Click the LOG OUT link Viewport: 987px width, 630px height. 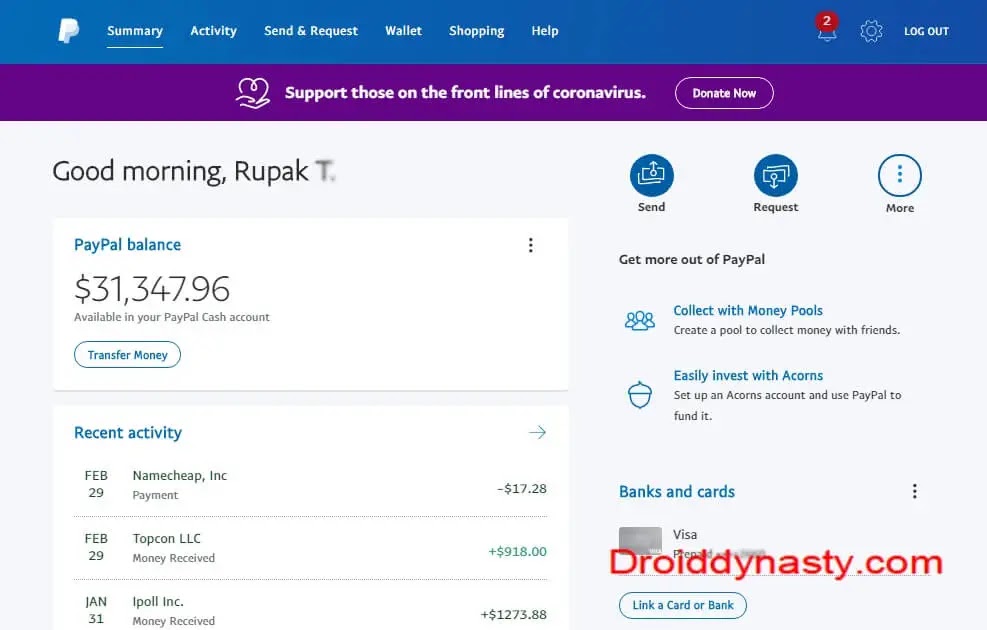[x=926, y=31]
